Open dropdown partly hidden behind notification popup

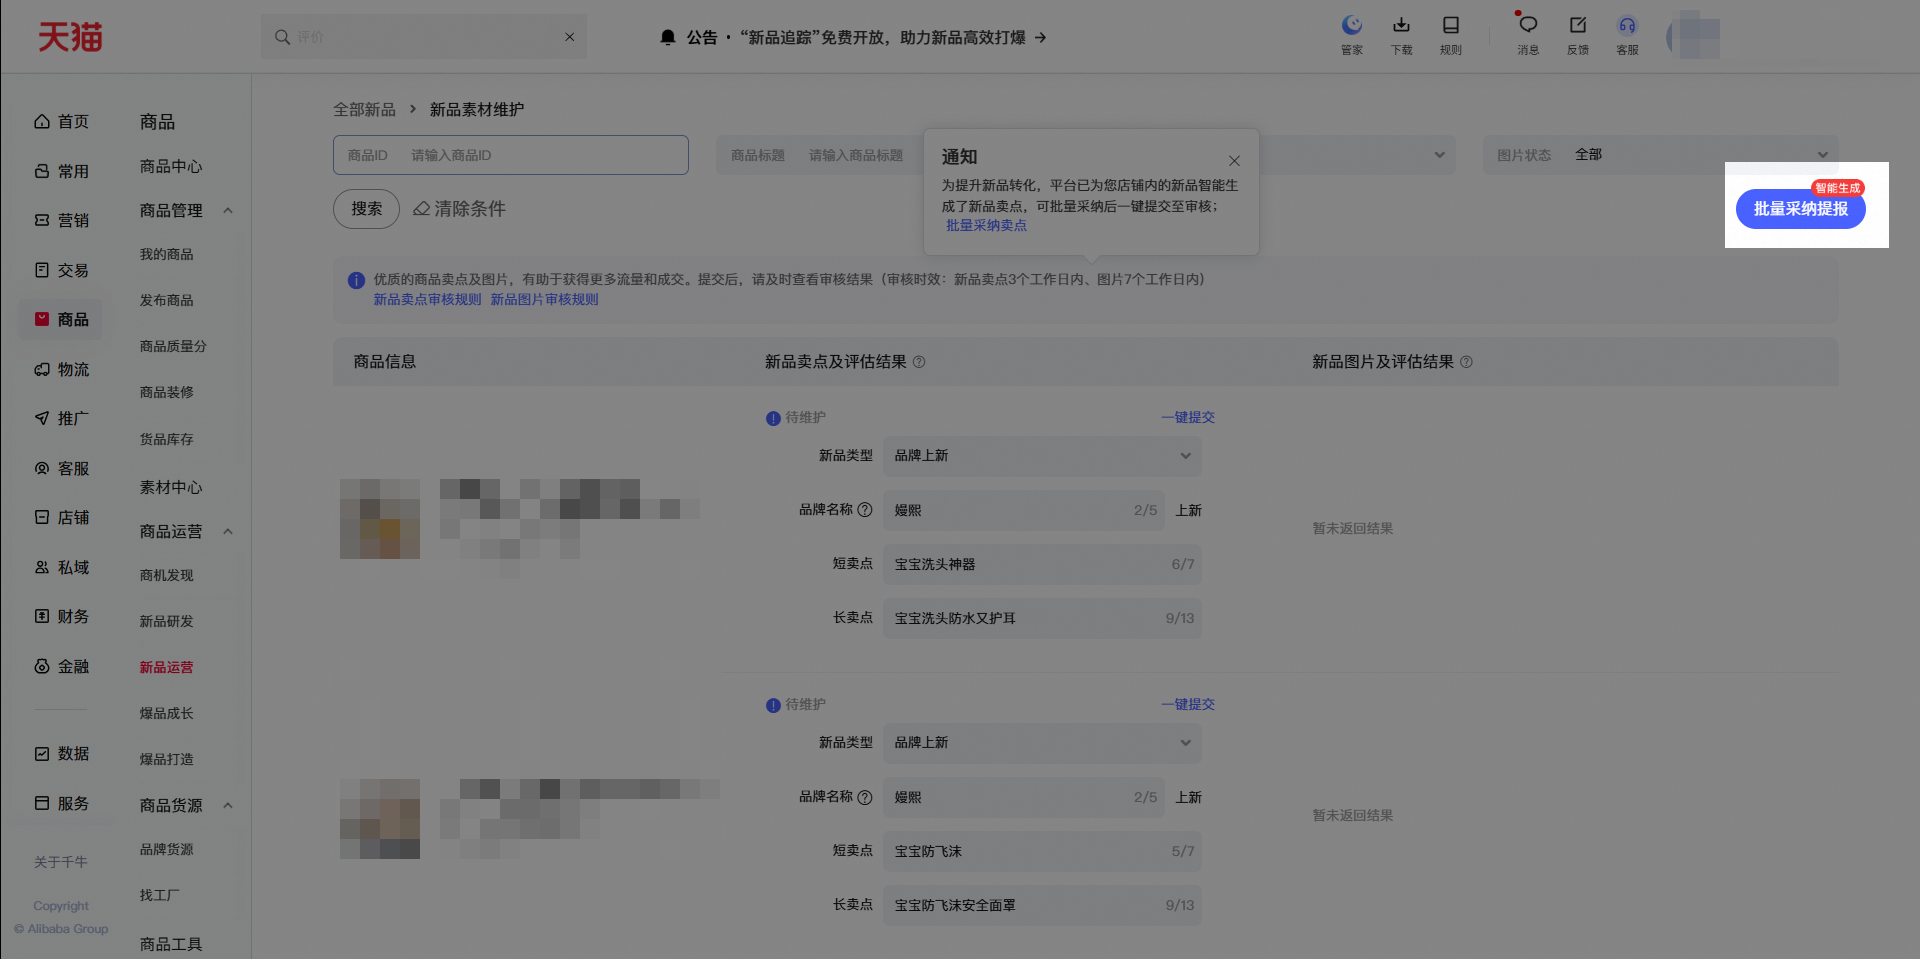tap(1440, 155)
